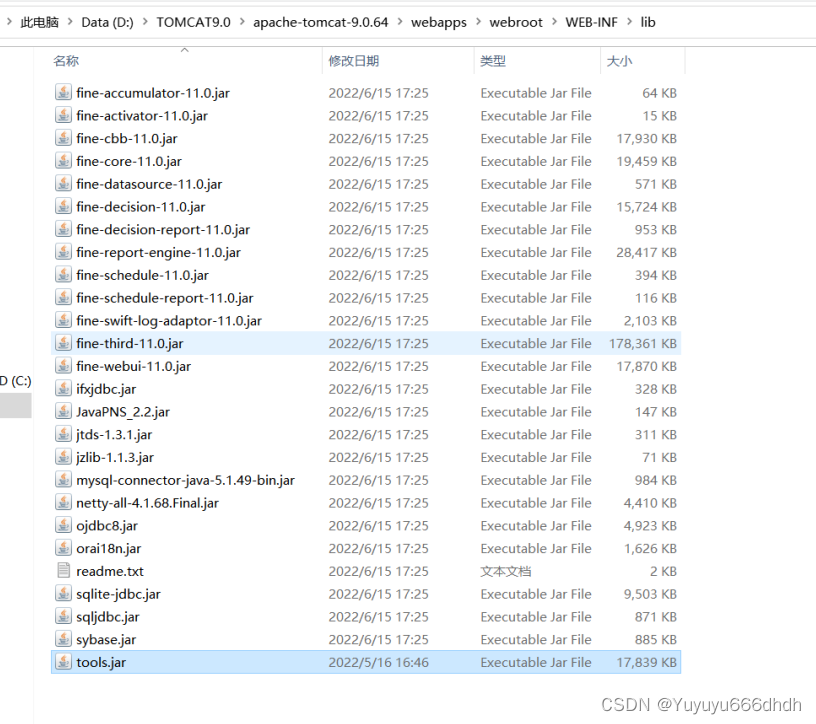816x724 pixels.
Task: Jump to webroot breadcrumb folder
Action: pos(516,22)
